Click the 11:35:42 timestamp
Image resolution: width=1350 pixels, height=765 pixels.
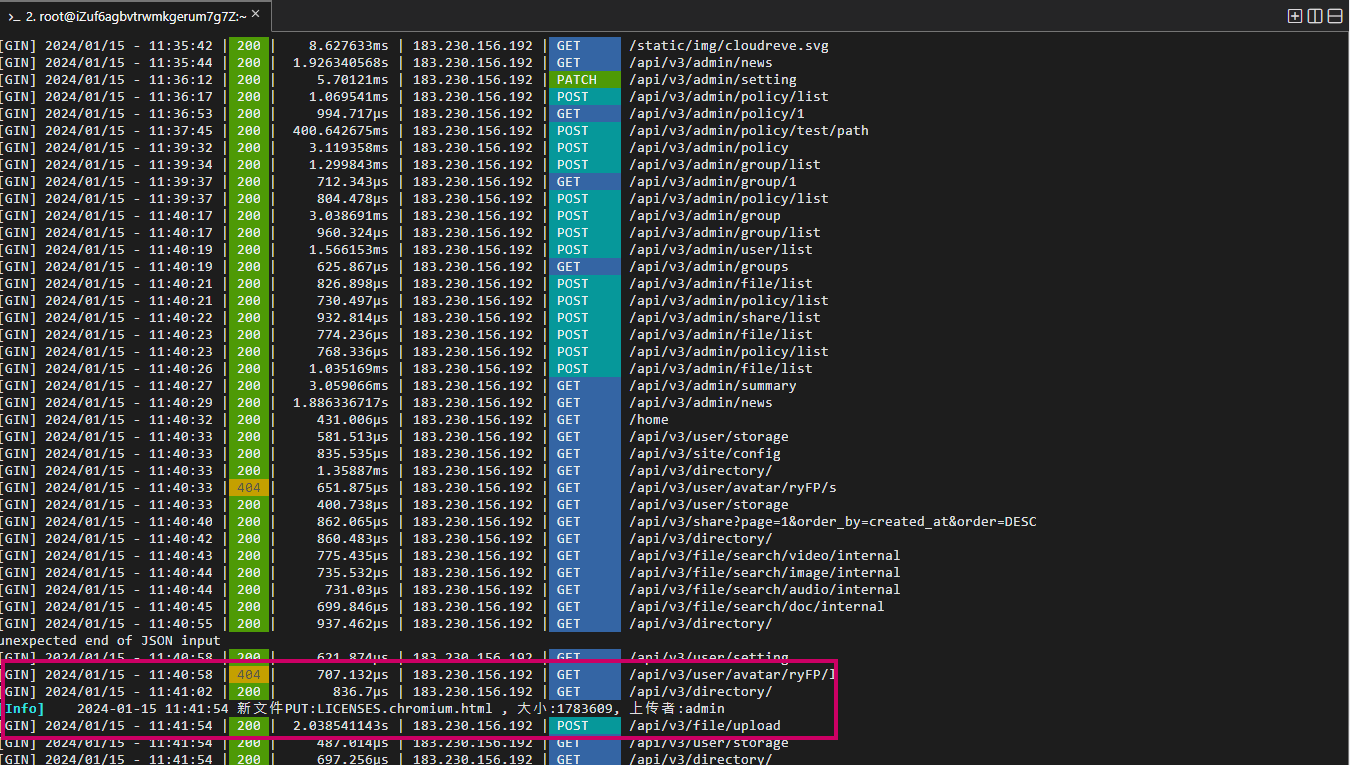[x=181, y=46]
